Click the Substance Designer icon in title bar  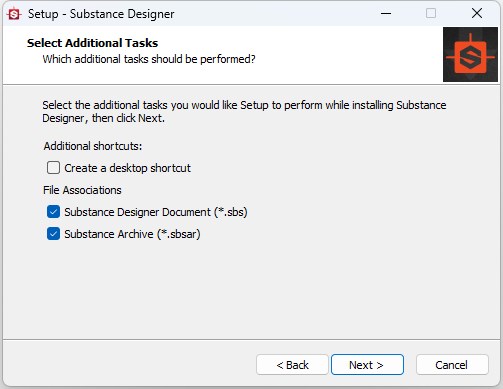coord(14,14)
